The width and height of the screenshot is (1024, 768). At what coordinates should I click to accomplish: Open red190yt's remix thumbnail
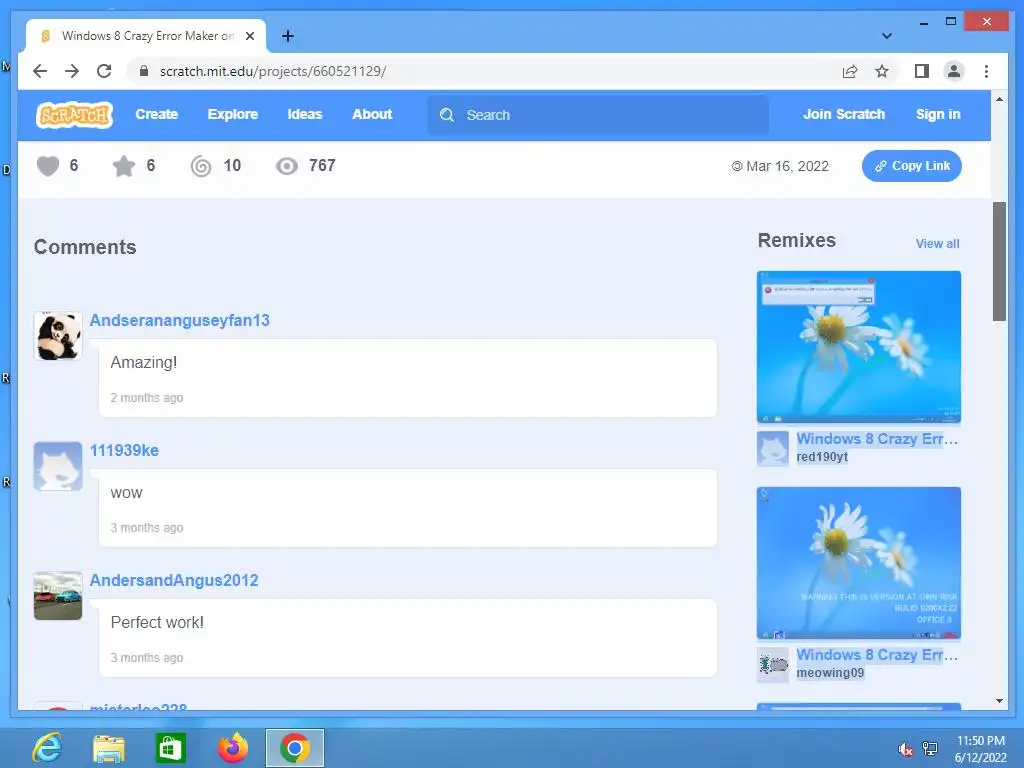click(859, 347)
